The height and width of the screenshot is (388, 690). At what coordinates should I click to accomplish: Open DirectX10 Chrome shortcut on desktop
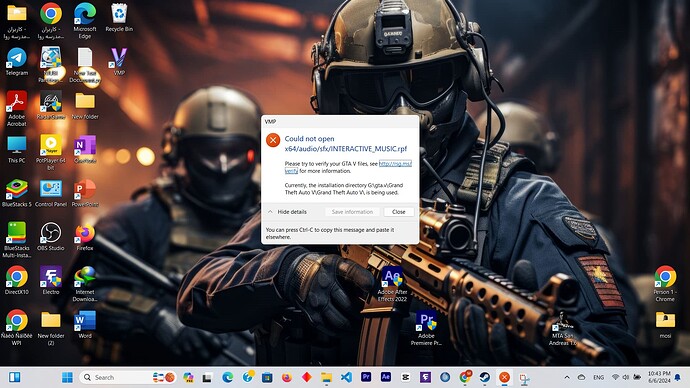17,280
